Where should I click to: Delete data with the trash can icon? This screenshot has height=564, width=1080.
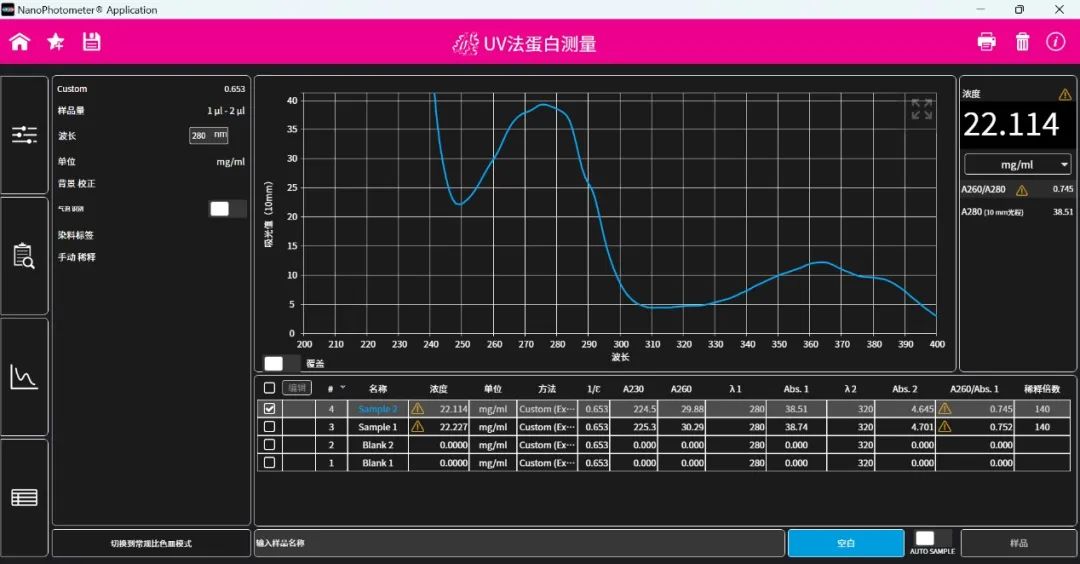click(x=1022, y=42)
